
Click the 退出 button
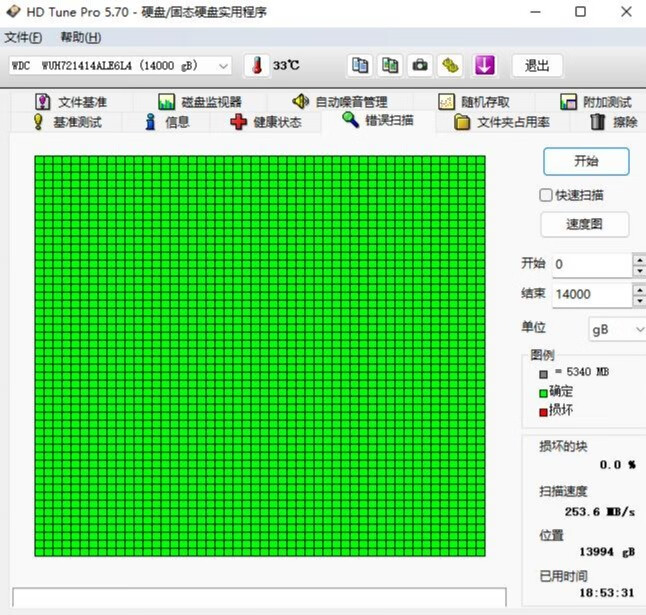point(537,65)
